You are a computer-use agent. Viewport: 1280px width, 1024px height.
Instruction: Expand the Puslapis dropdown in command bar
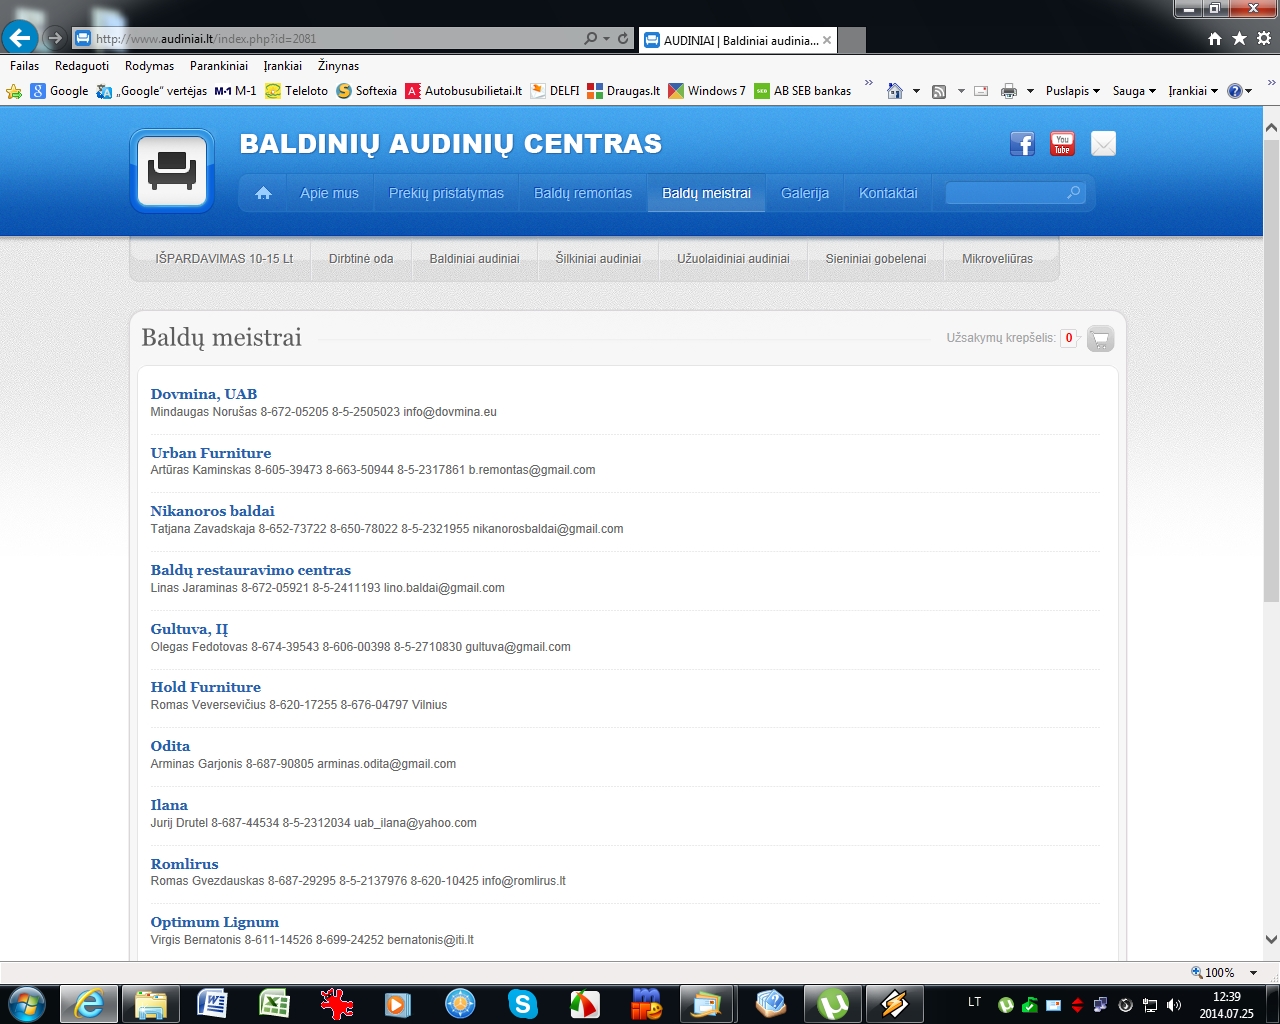1073,91
